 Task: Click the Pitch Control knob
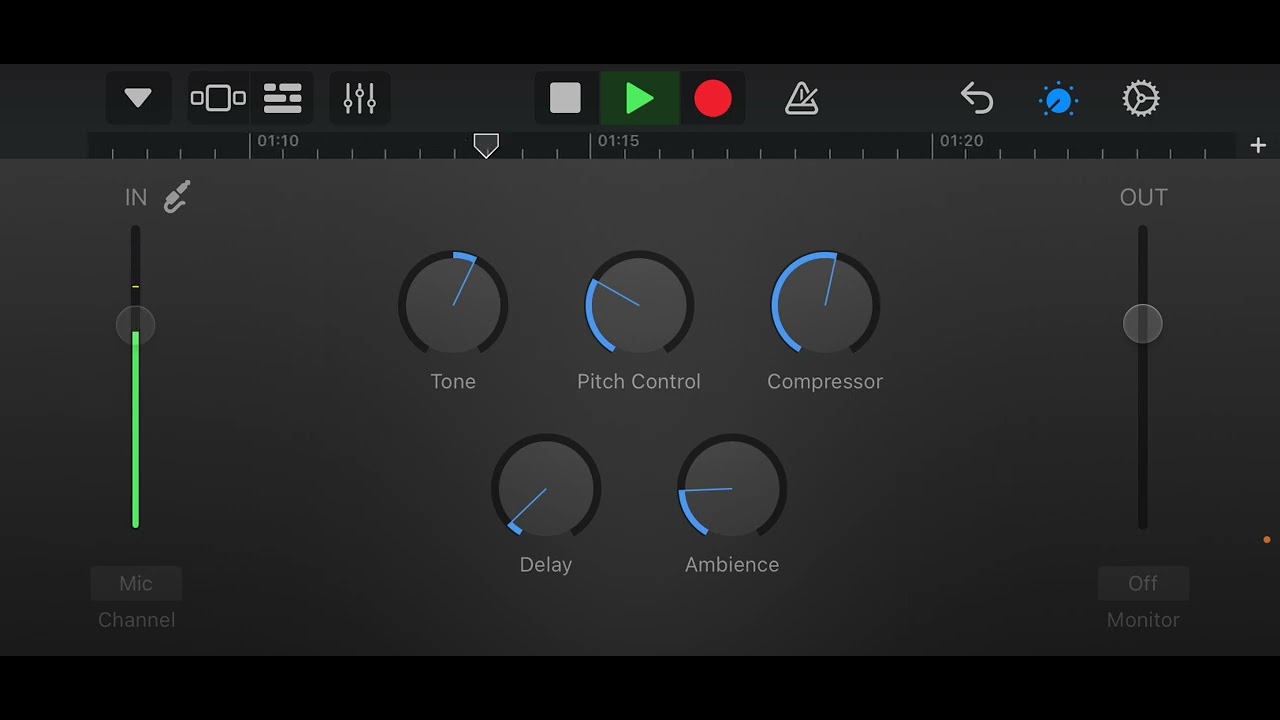tap(639, 305)
